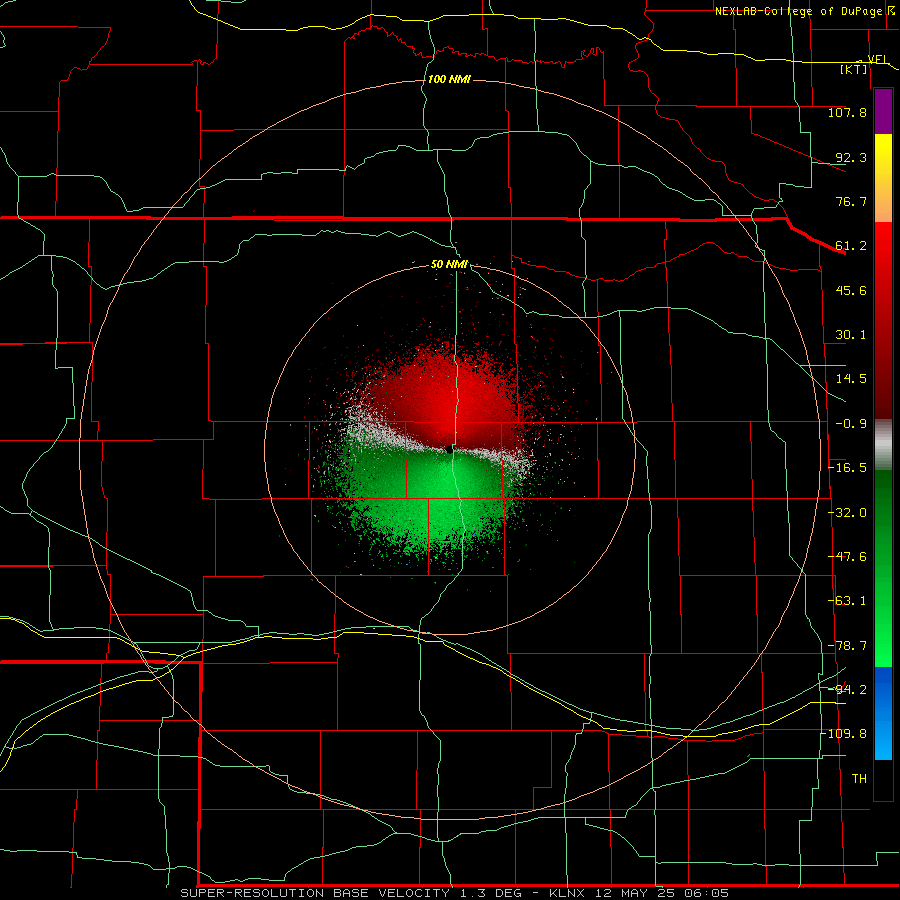Click the TH threshold label
This screenshot has width=900, height=900.
tap(859, 779)
